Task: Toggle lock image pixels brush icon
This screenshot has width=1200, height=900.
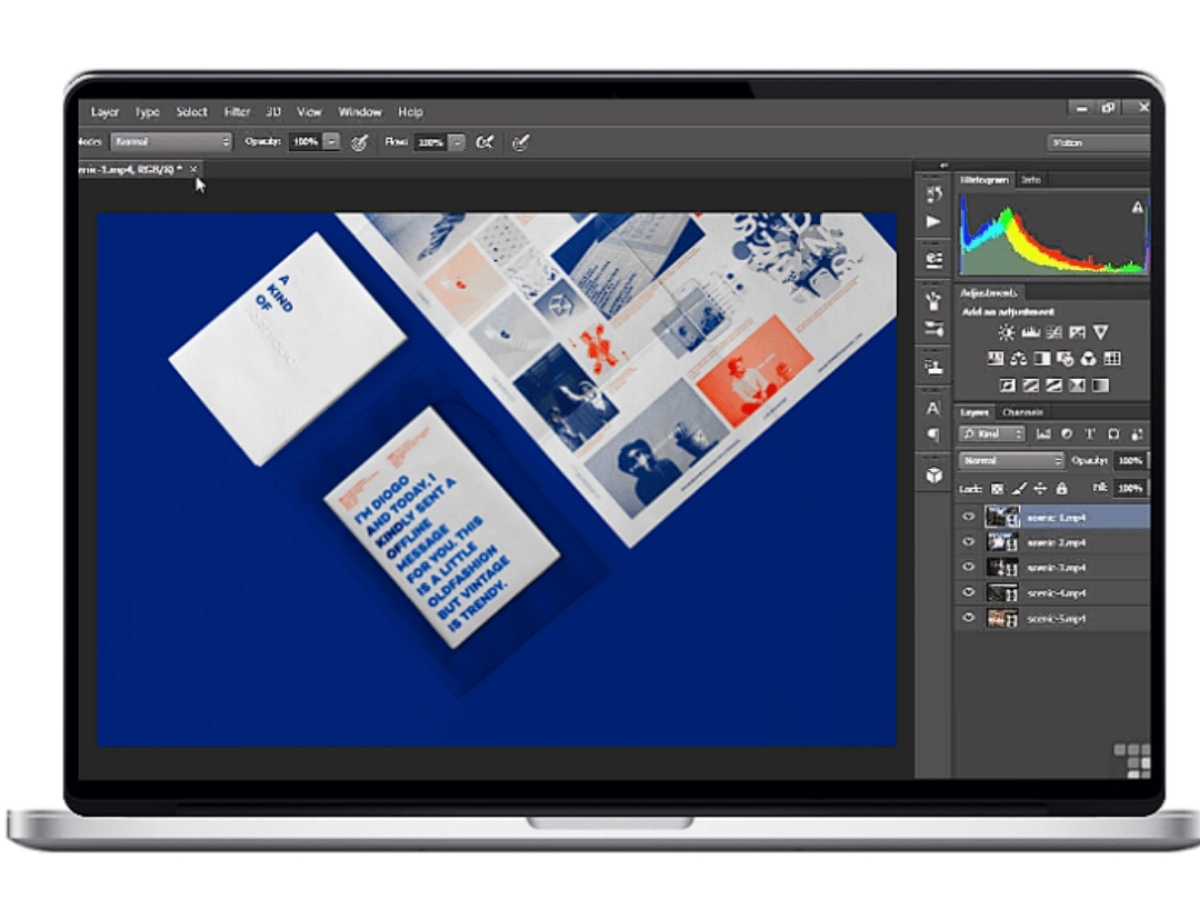Action: pyautogui.click(x=1019, y=489)
